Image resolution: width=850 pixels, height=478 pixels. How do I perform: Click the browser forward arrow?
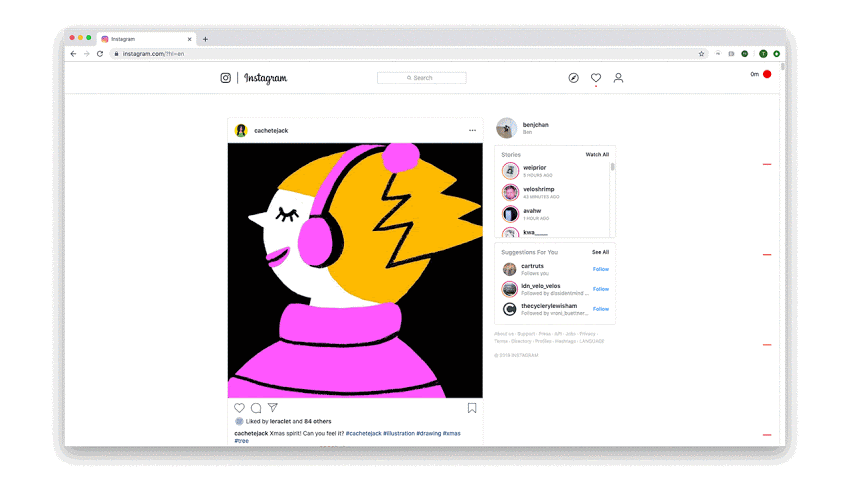[x=86, y=54]
